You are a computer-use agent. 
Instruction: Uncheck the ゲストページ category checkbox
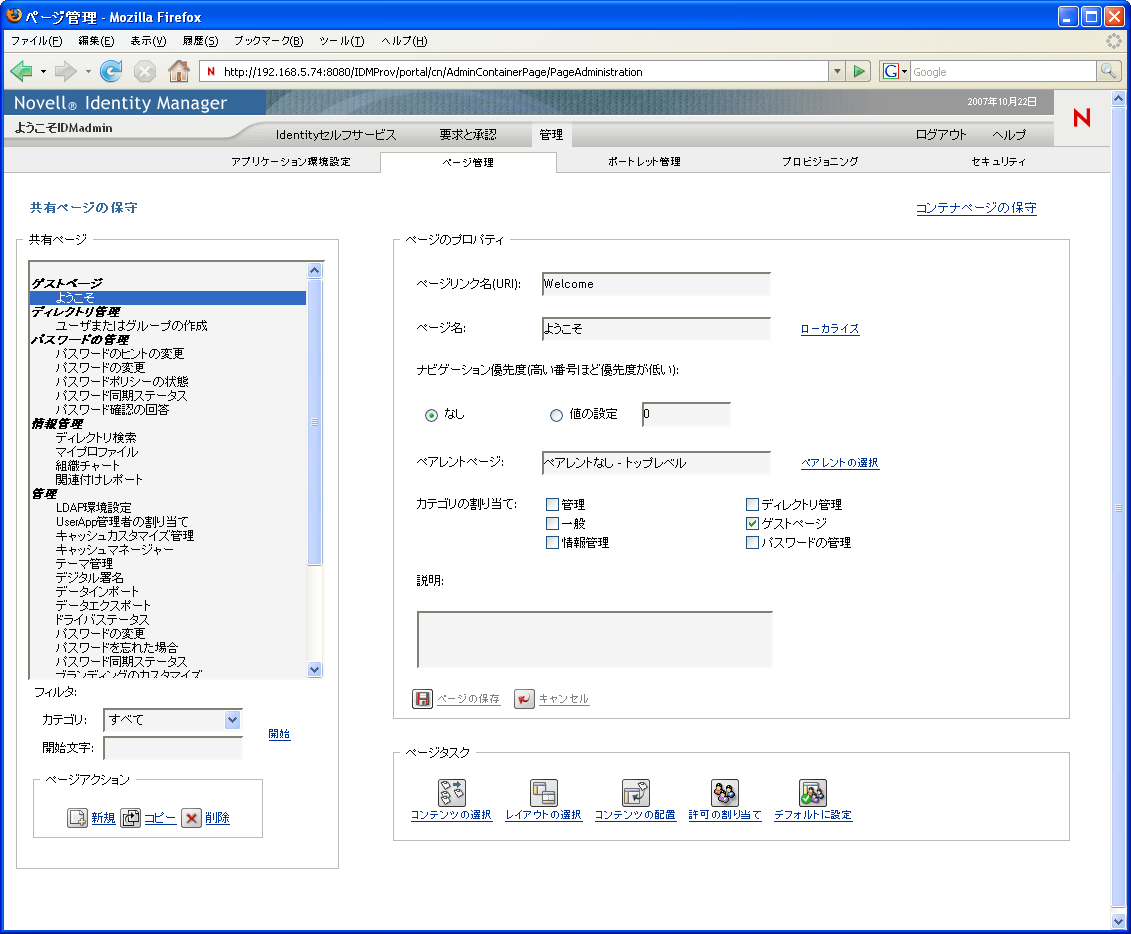click(752, 524)
